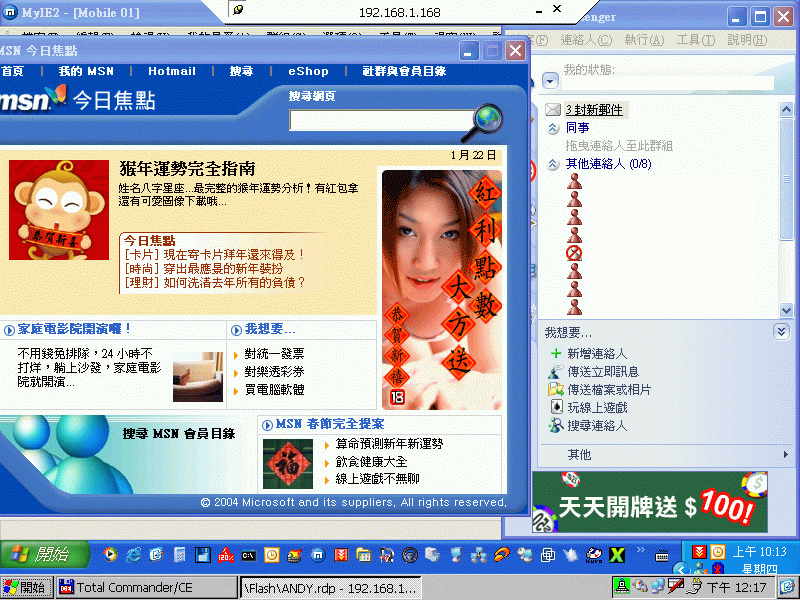Open 連絡人(C) menu in Messenger

pyautogui.click(x=586, y=40)
